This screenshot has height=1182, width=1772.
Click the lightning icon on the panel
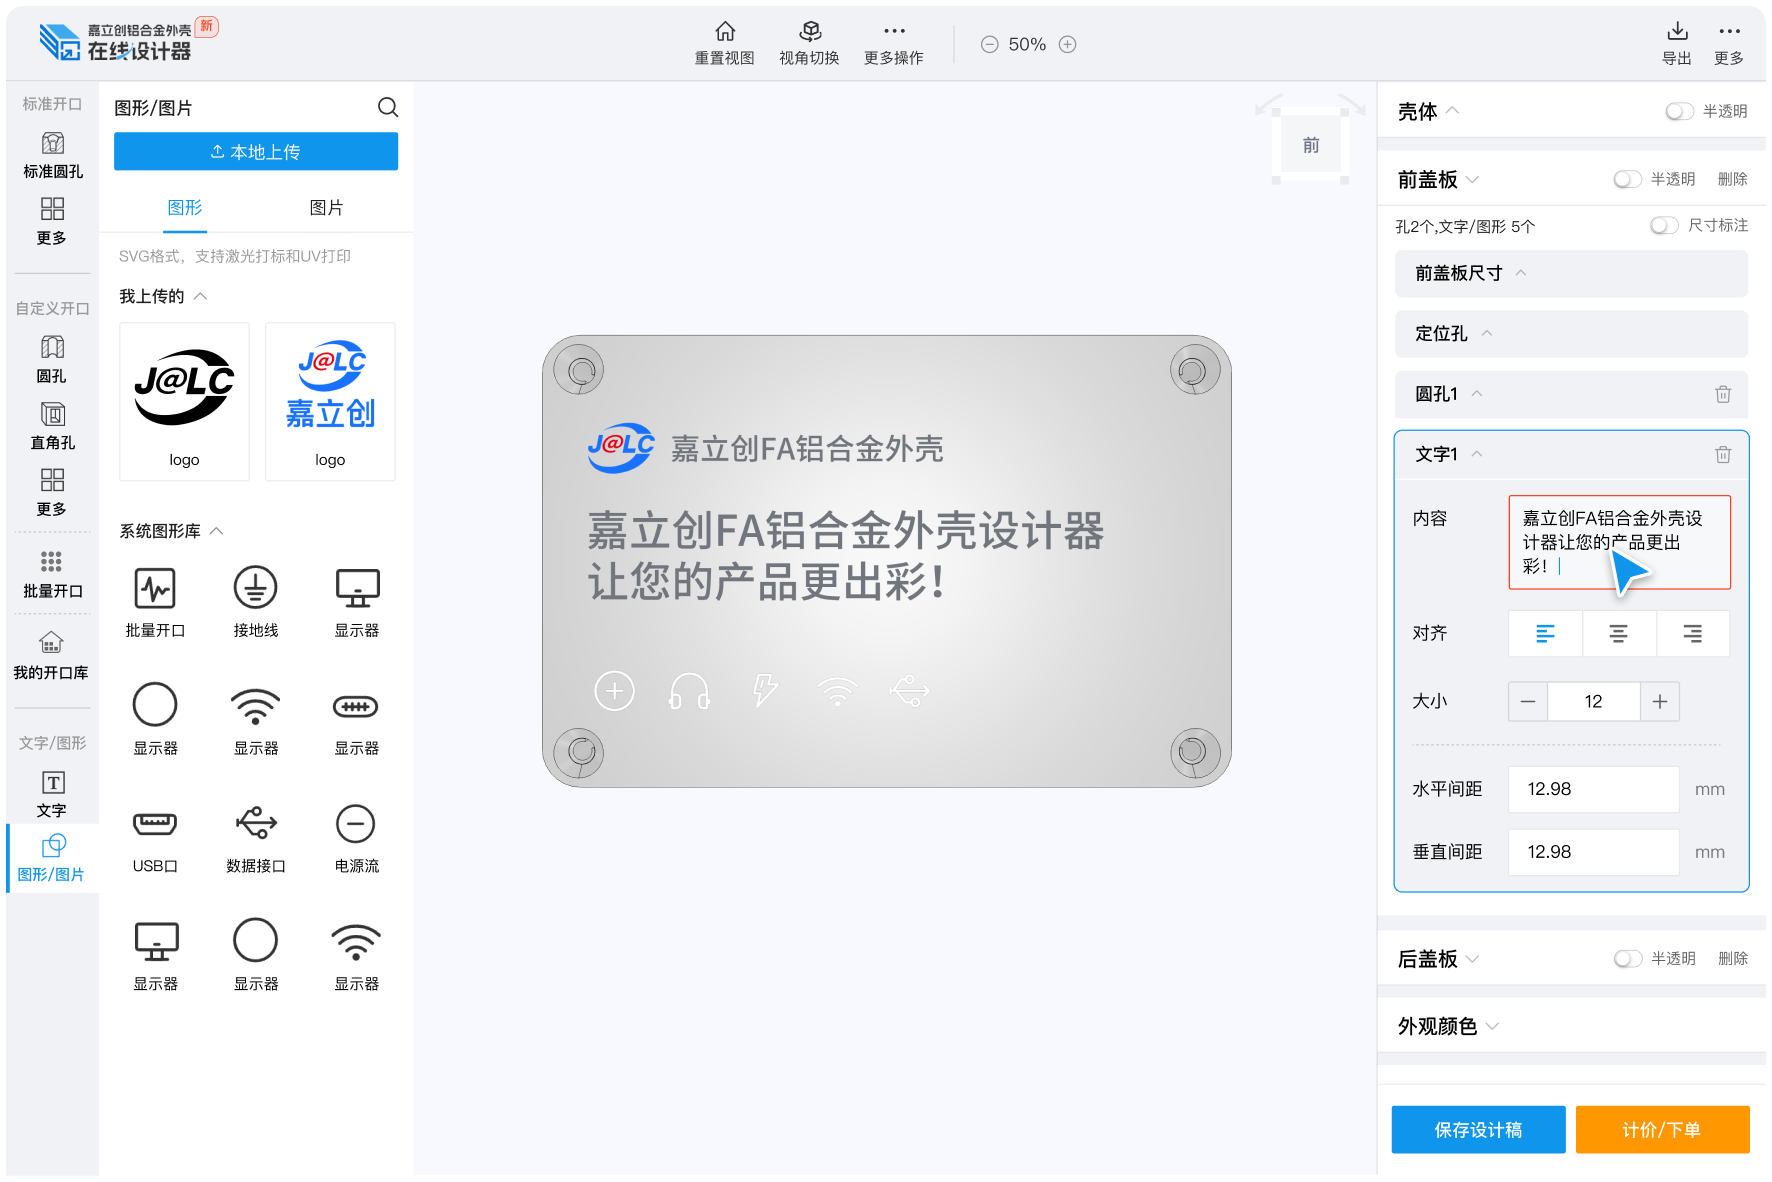coord(765,690)
